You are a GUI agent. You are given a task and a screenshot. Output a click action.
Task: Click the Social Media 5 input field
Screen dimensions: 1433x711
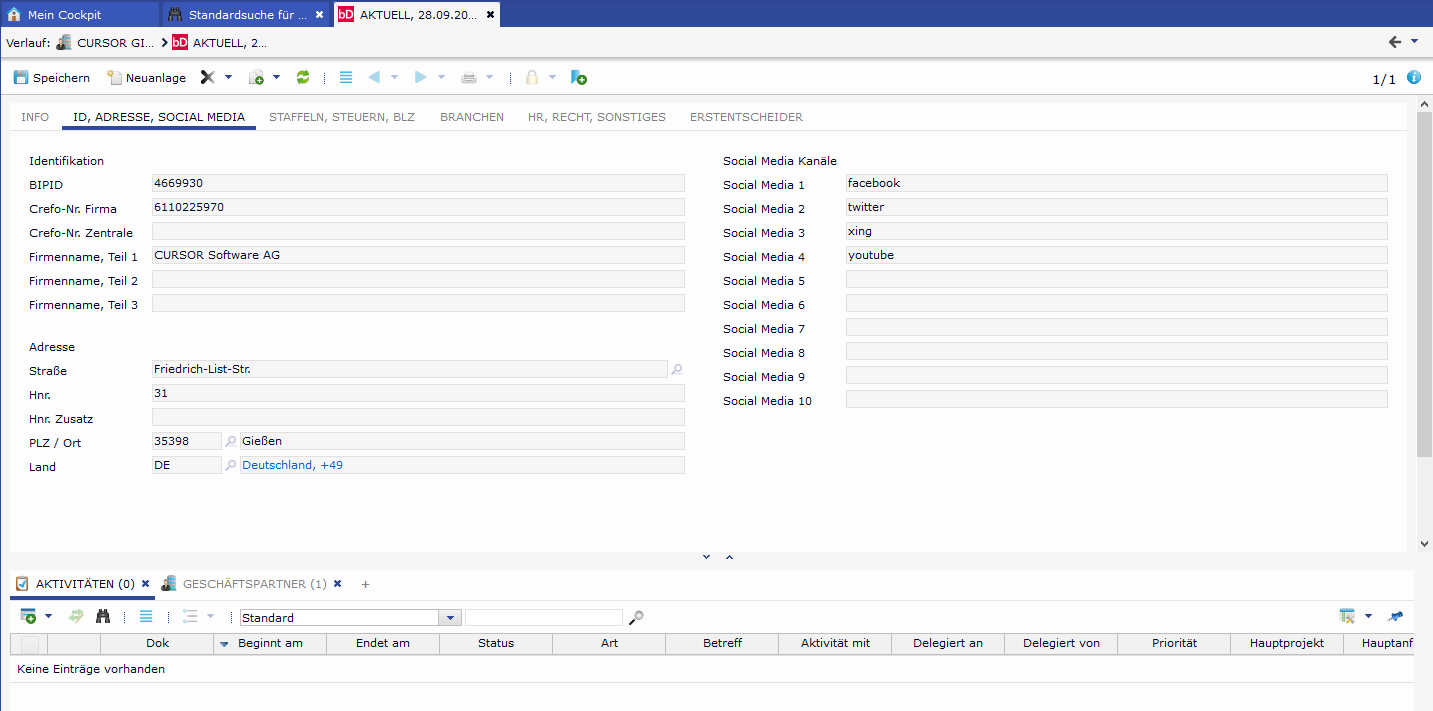coord(1116,279)
